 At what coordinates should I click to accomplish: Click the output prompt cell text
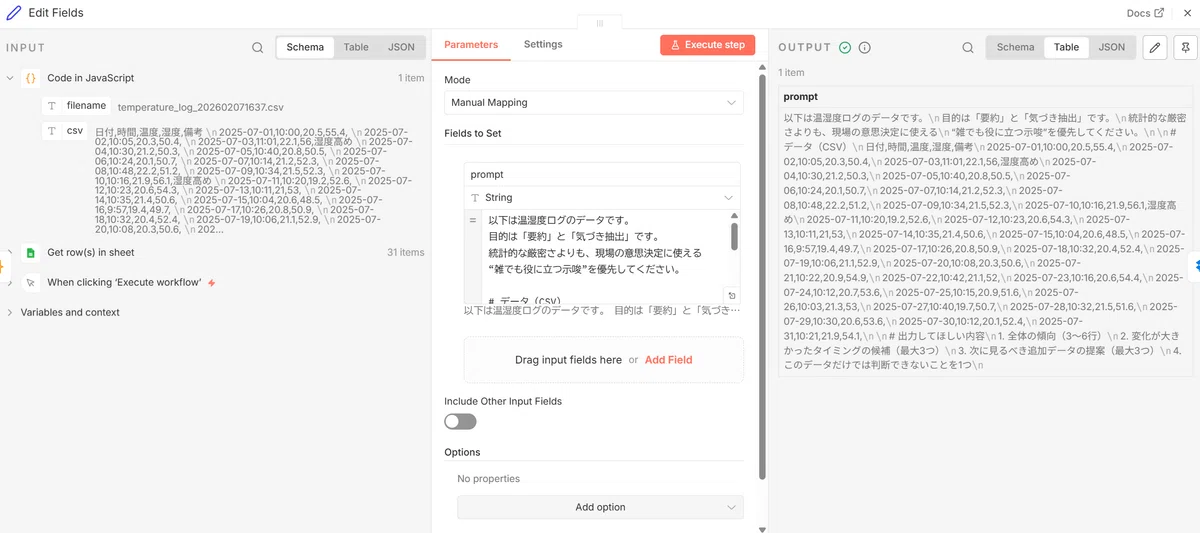[x=984, y=241]
